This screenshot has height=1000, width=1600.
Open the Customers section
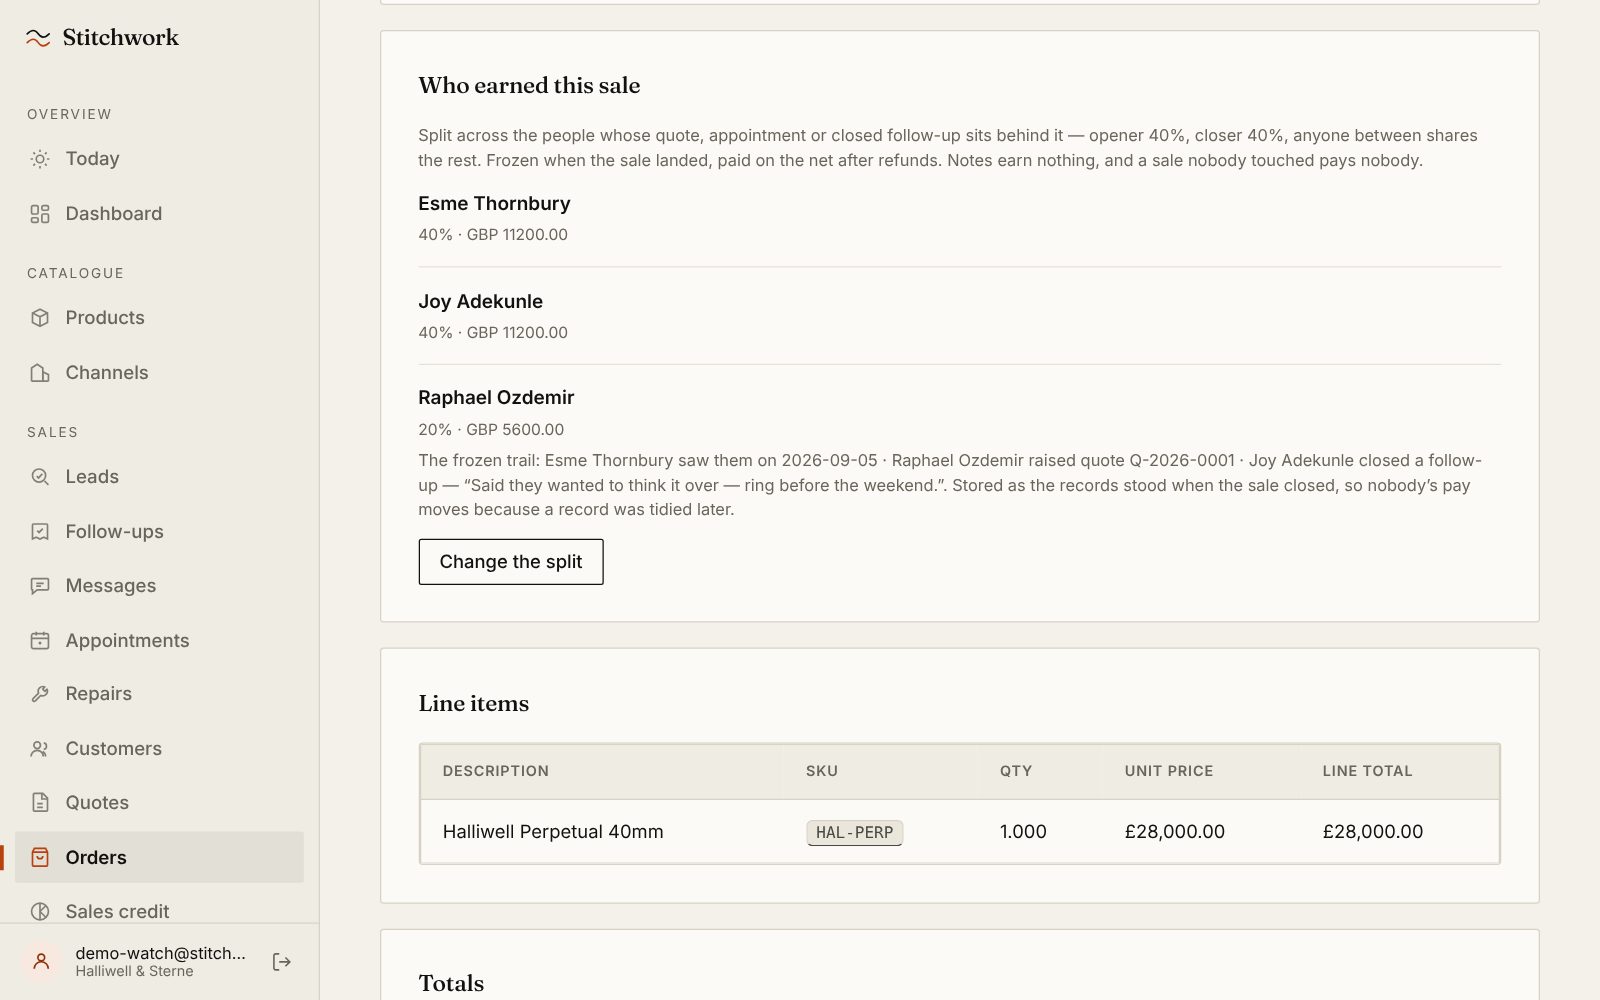[x=159, y=749]
